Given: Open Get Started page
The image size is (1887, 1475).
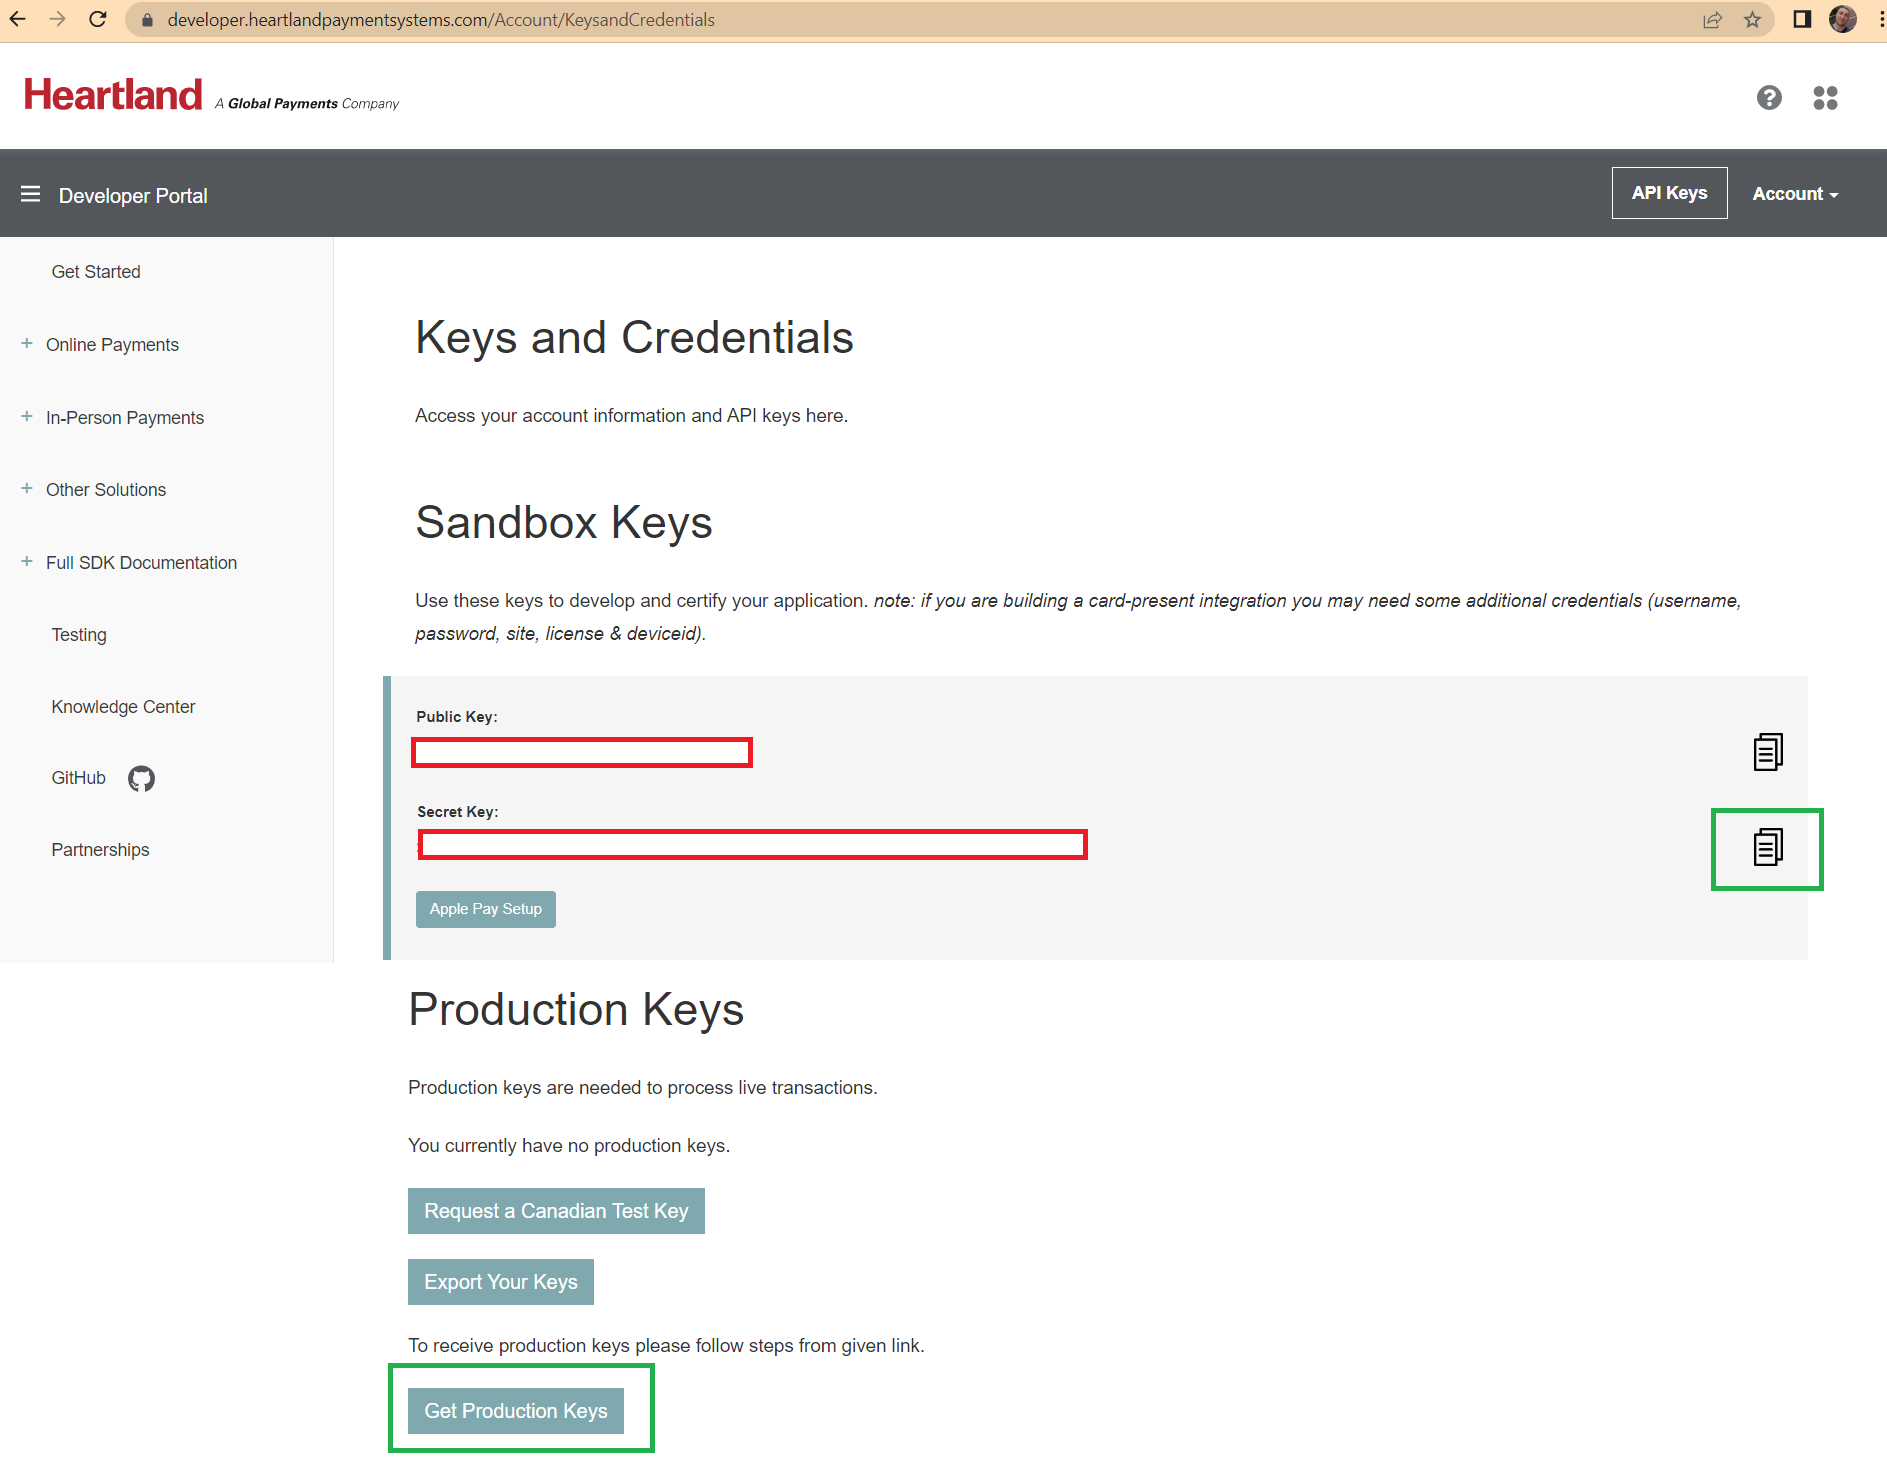Looking at the screenshot, I should pos(96,272).
